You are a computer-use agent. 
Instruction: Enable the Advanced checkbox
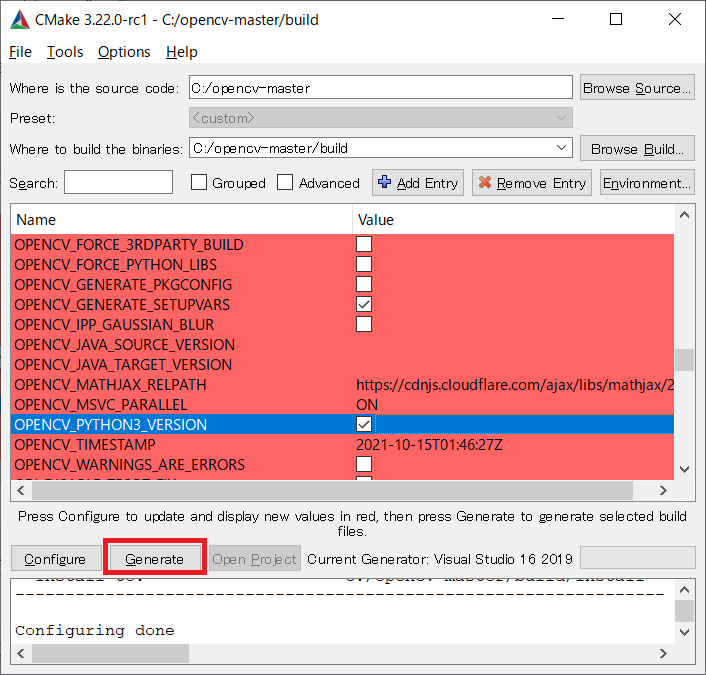[285, 182]
